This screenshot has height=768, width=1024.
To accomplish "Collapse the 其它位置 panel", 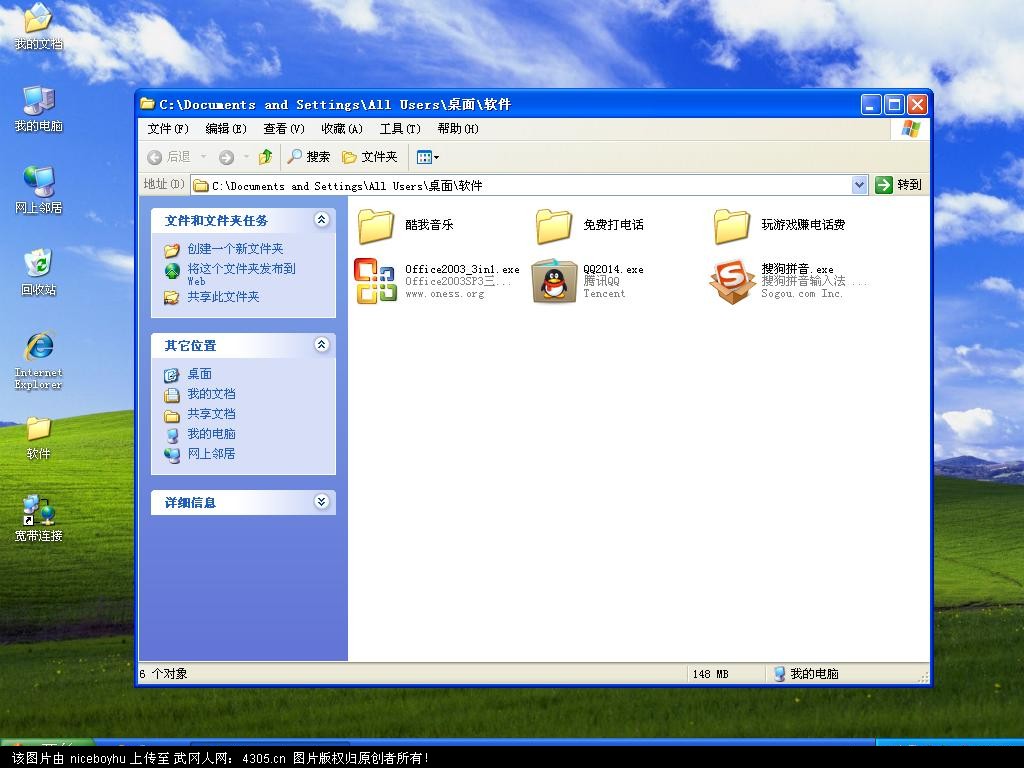I will coord(321,345).
